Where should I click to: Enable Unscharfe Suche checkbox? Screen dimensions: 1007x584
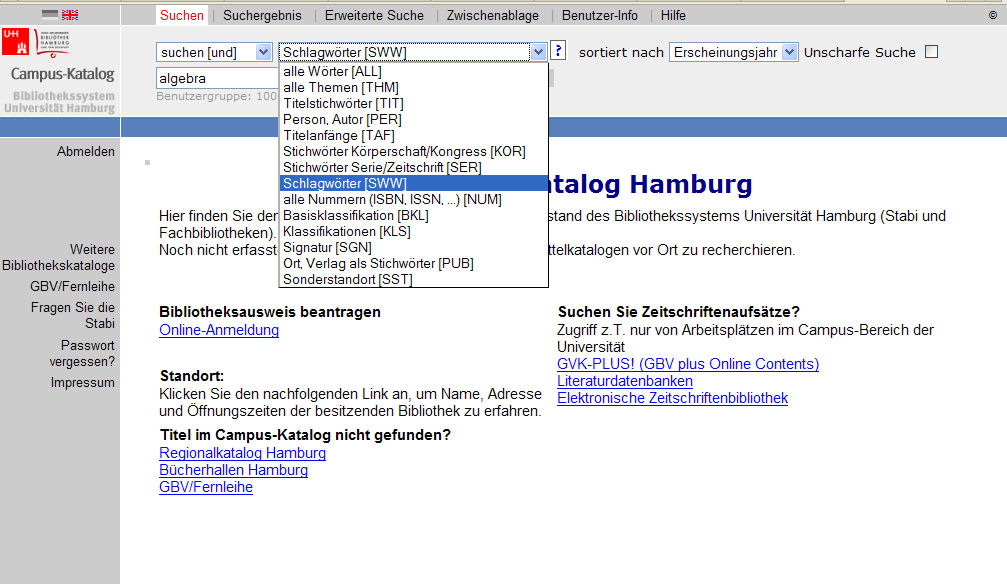coord(931,52)
